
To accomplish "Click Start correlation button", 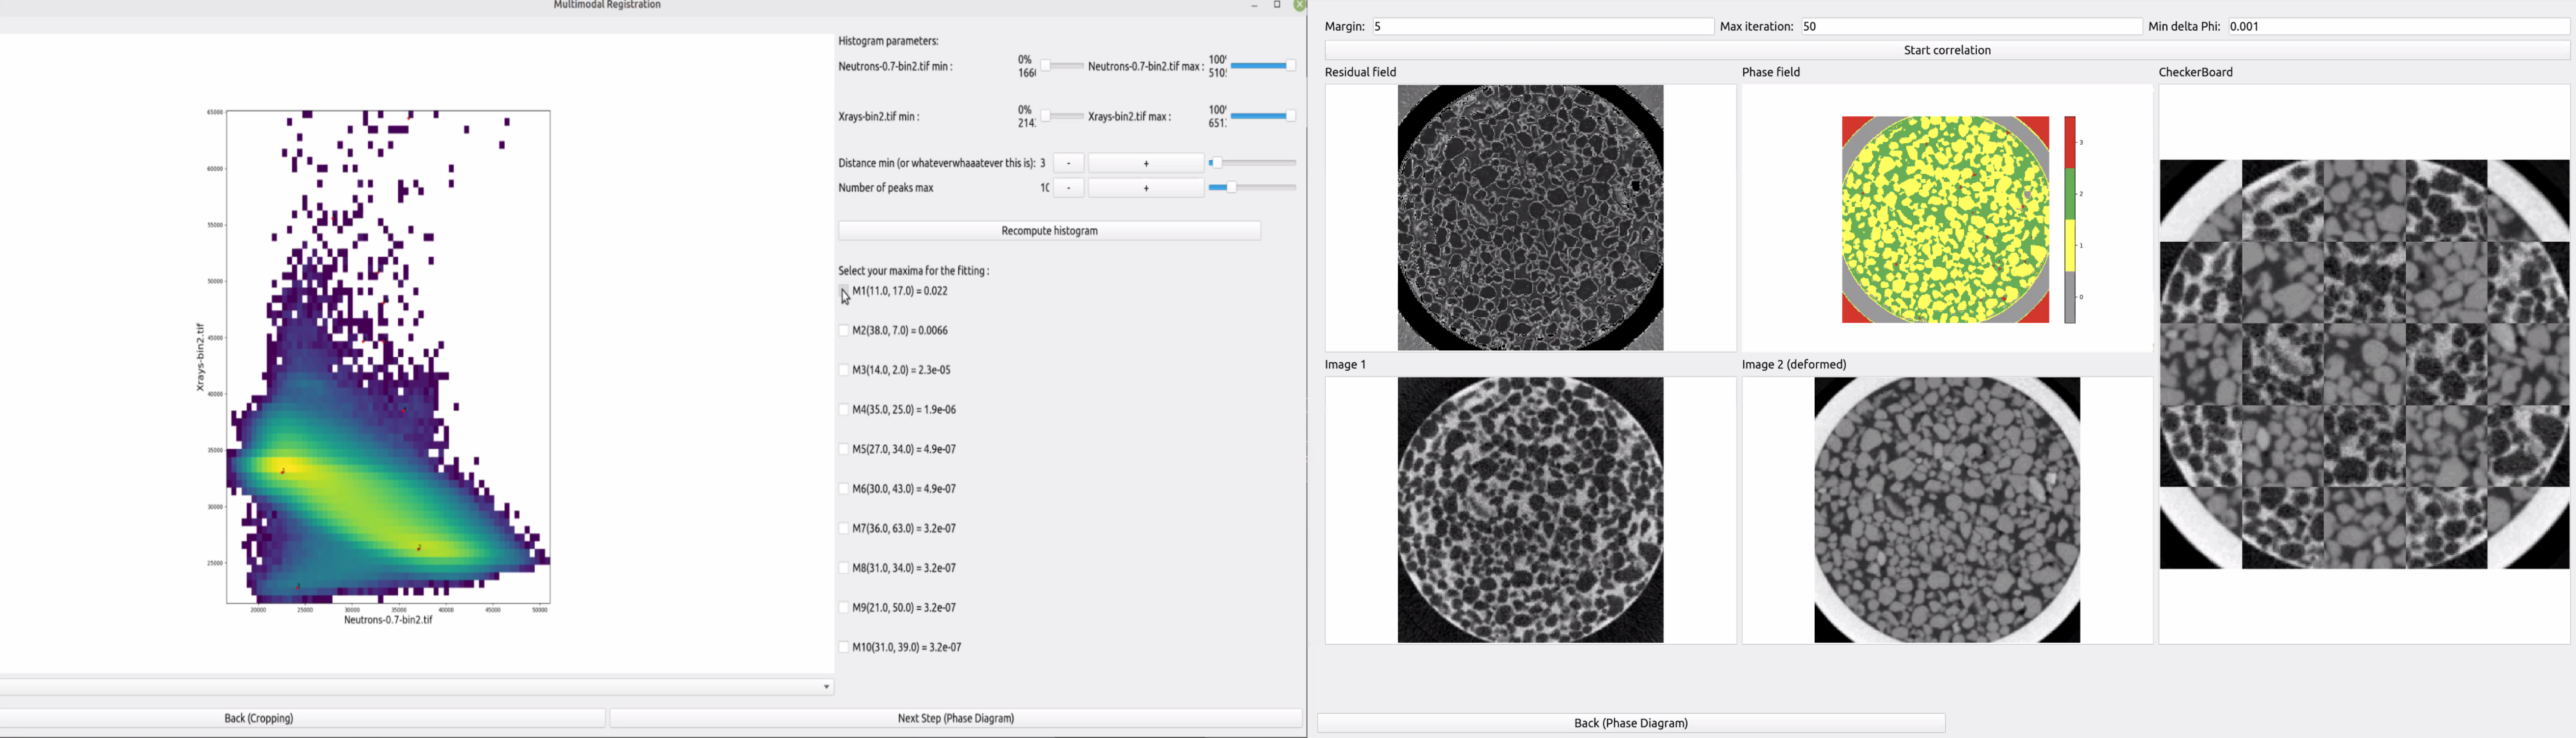I will (x=1947, y=50).
